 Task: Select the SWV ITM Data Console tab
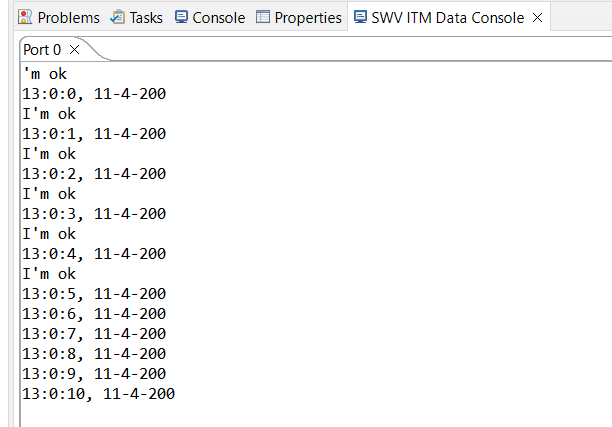coord(447,17)
